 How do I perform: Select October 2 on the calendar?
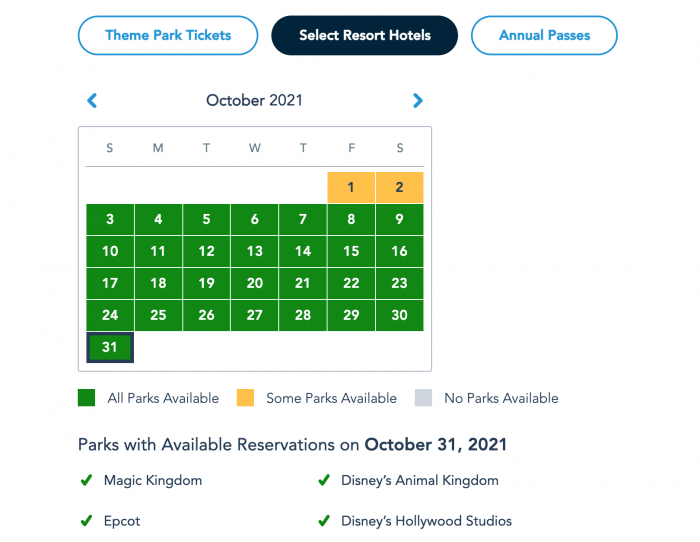(399, 187)
